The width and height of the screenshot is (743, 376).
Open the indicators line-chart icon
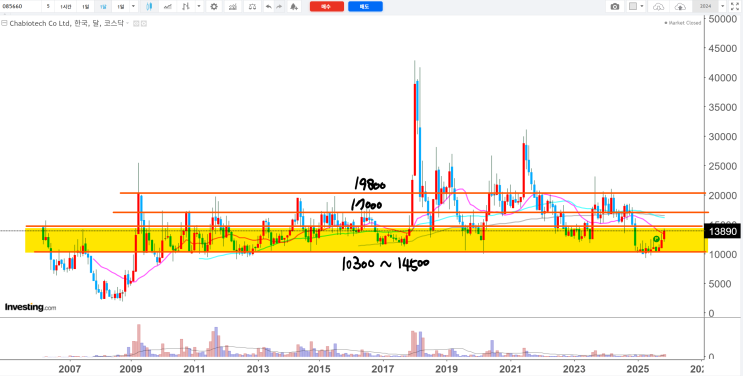[x=167, y=7]
